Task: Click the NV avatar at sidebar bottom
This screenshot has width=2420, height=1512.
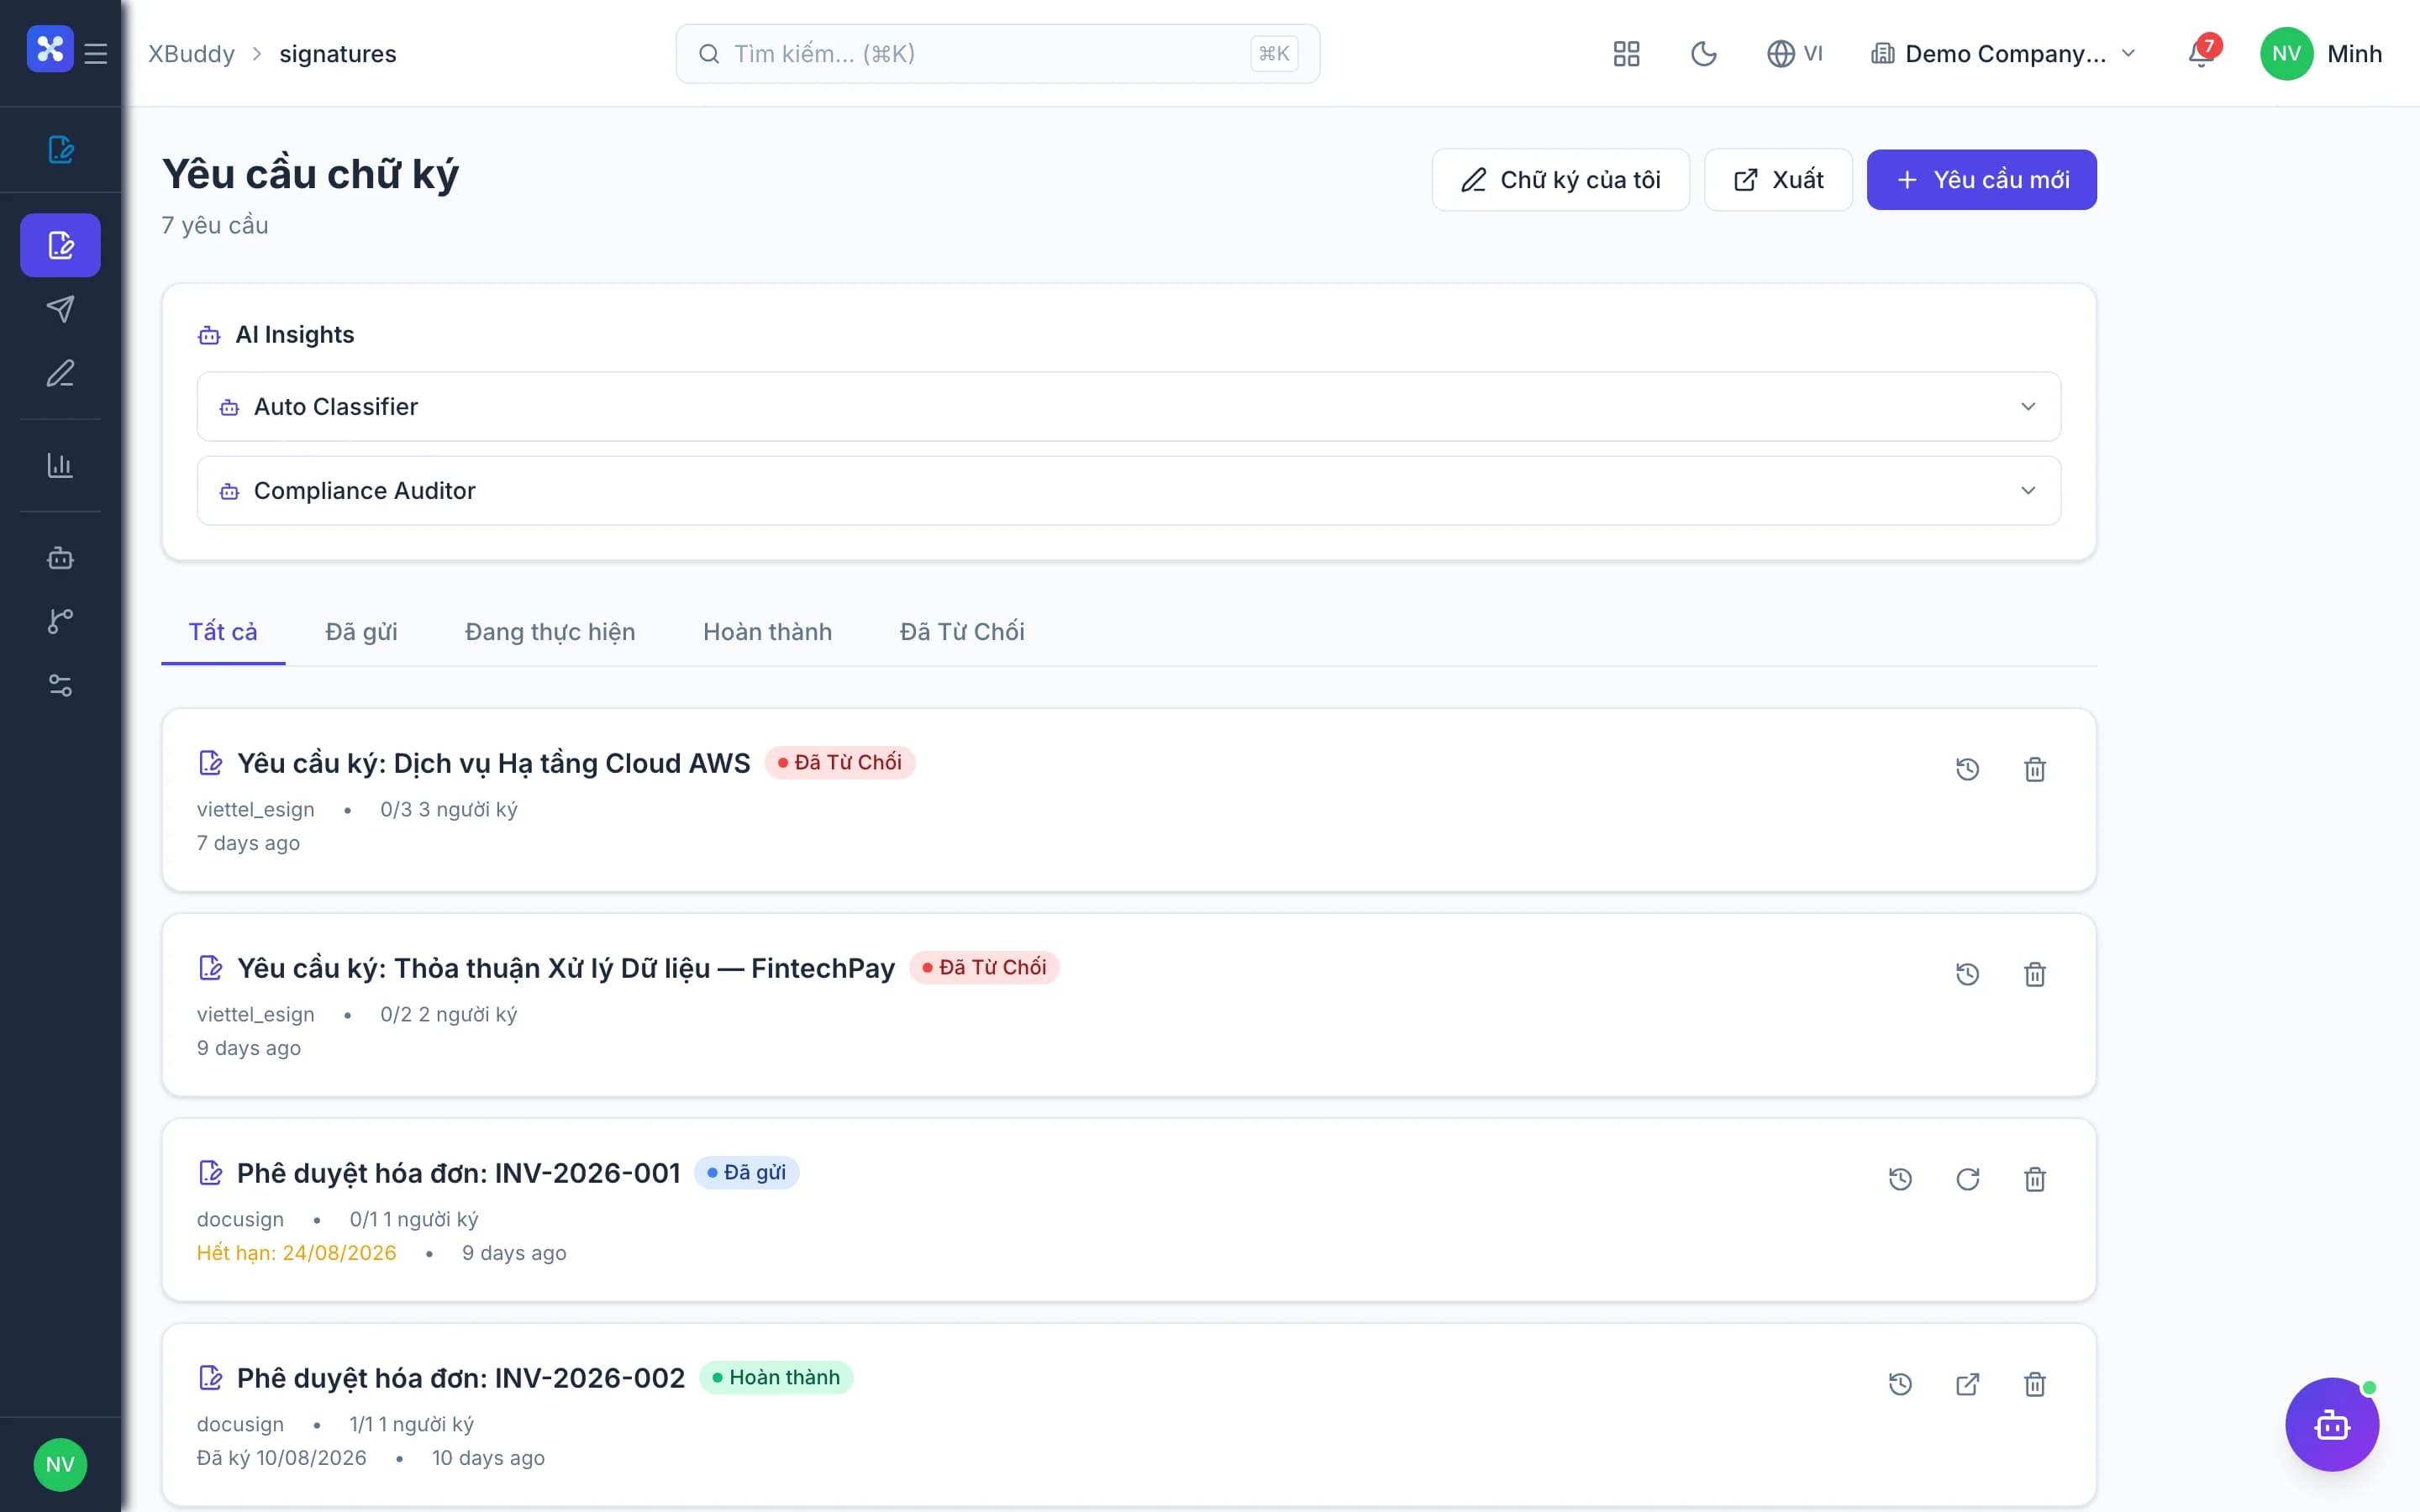Action: tap(60, 1464)
